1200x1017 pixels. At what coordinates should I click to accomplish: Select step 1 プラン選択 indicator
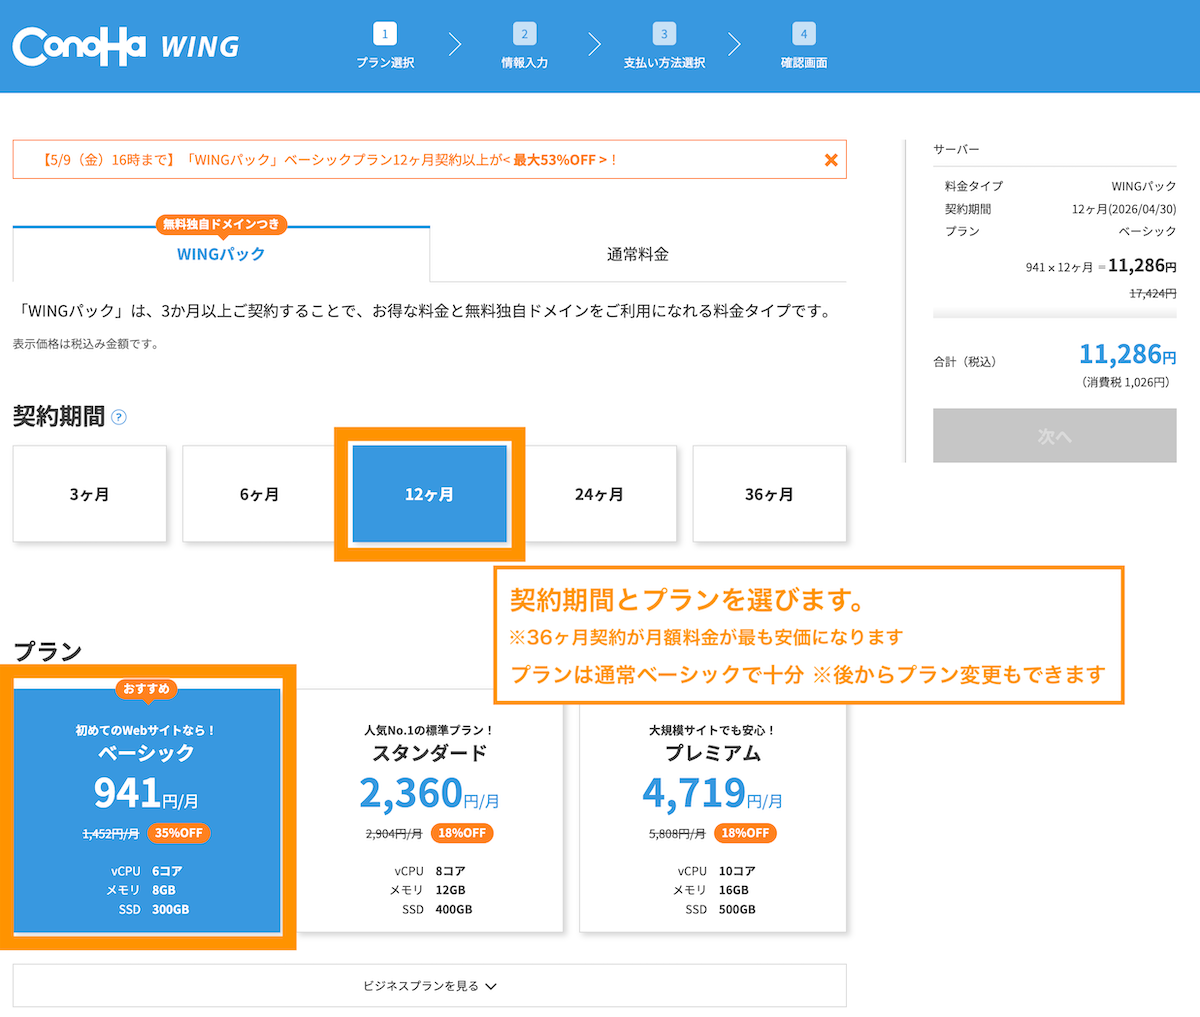click(385, 46)
